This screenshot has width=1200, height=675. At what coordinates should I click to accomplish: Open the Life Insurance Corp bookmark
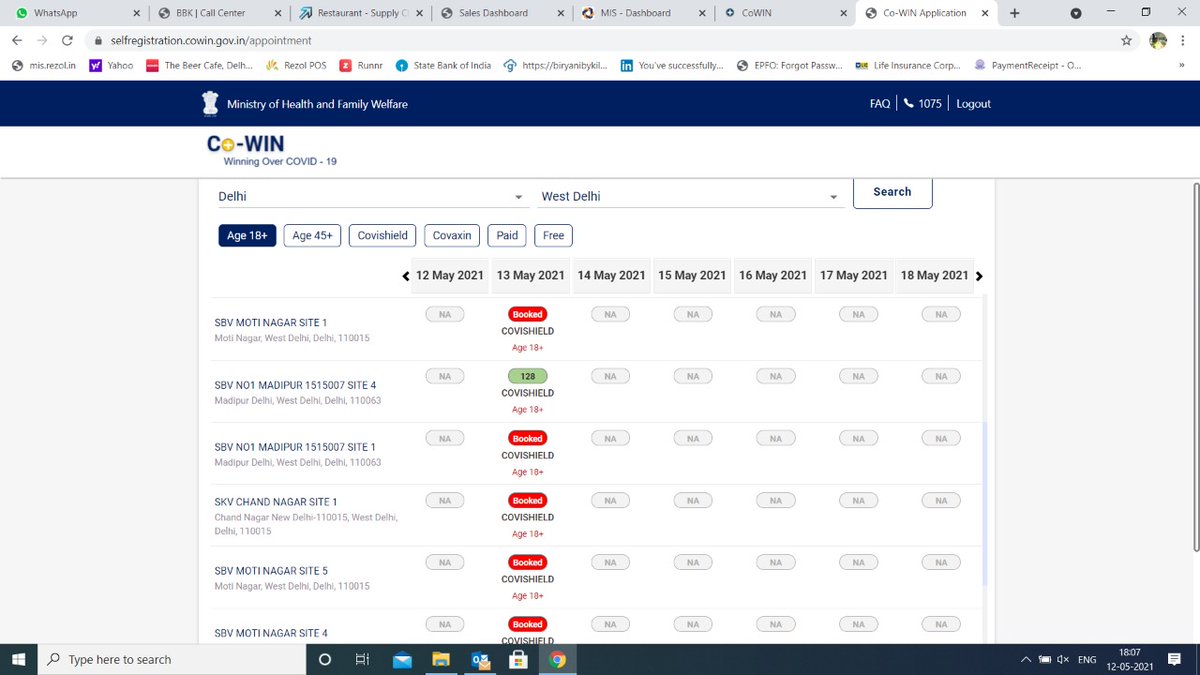click(x=908, y=66)
